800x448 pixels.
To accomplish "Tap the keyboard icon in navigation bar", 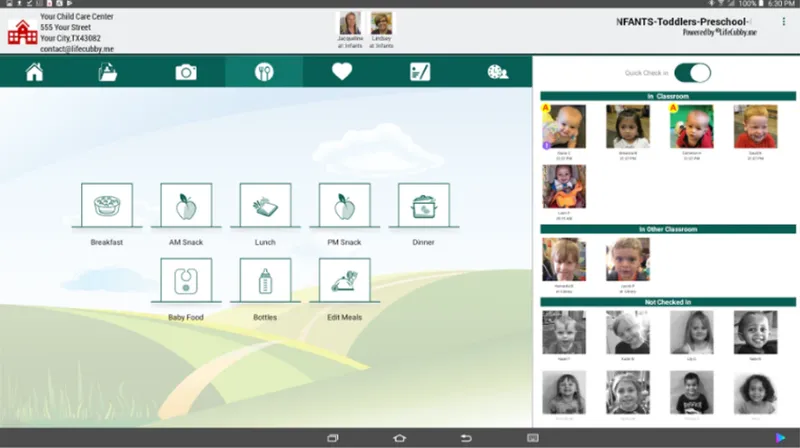I will (x=533, y=438).
